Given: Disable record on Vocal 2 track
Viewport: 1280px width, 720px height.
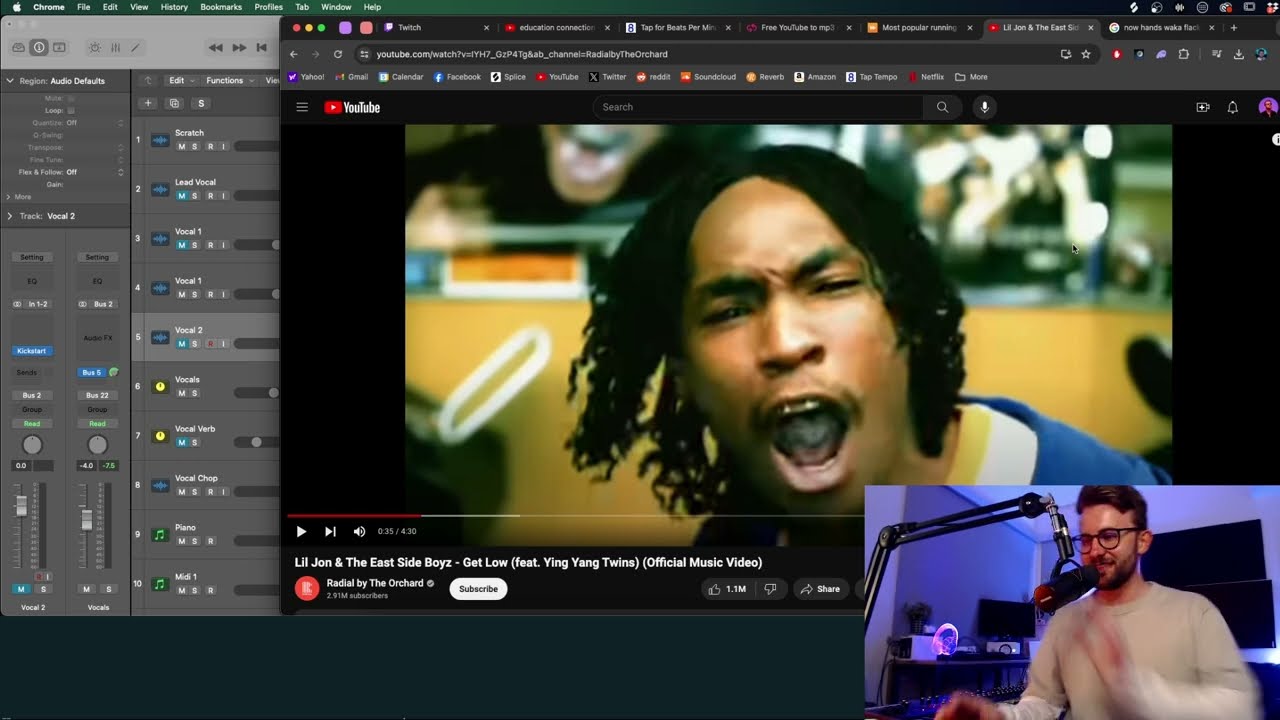Looking at the screenshot, I should tap(210, 344).
